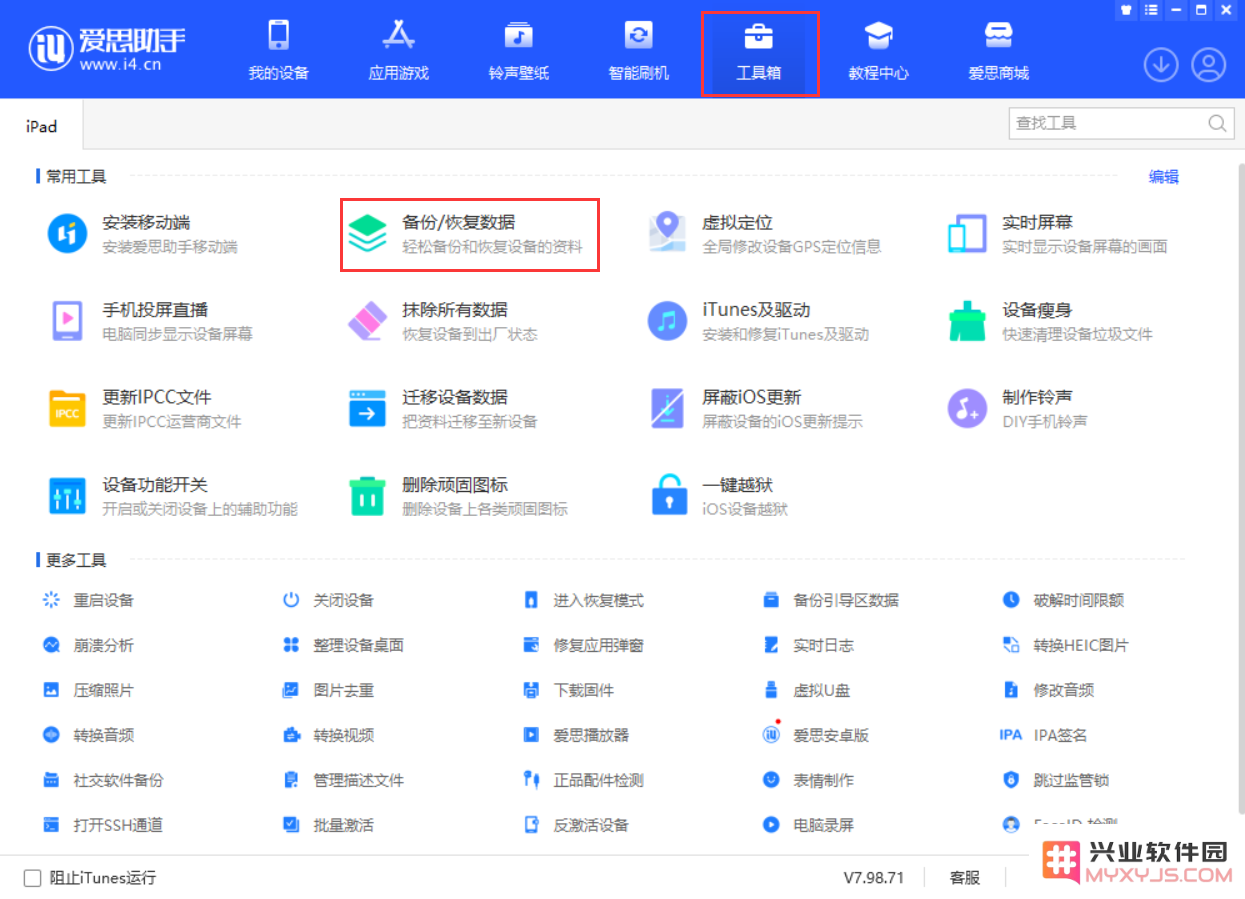Click the search magnifier icon
1245x899 pixels.
(x=1217, y=123)
